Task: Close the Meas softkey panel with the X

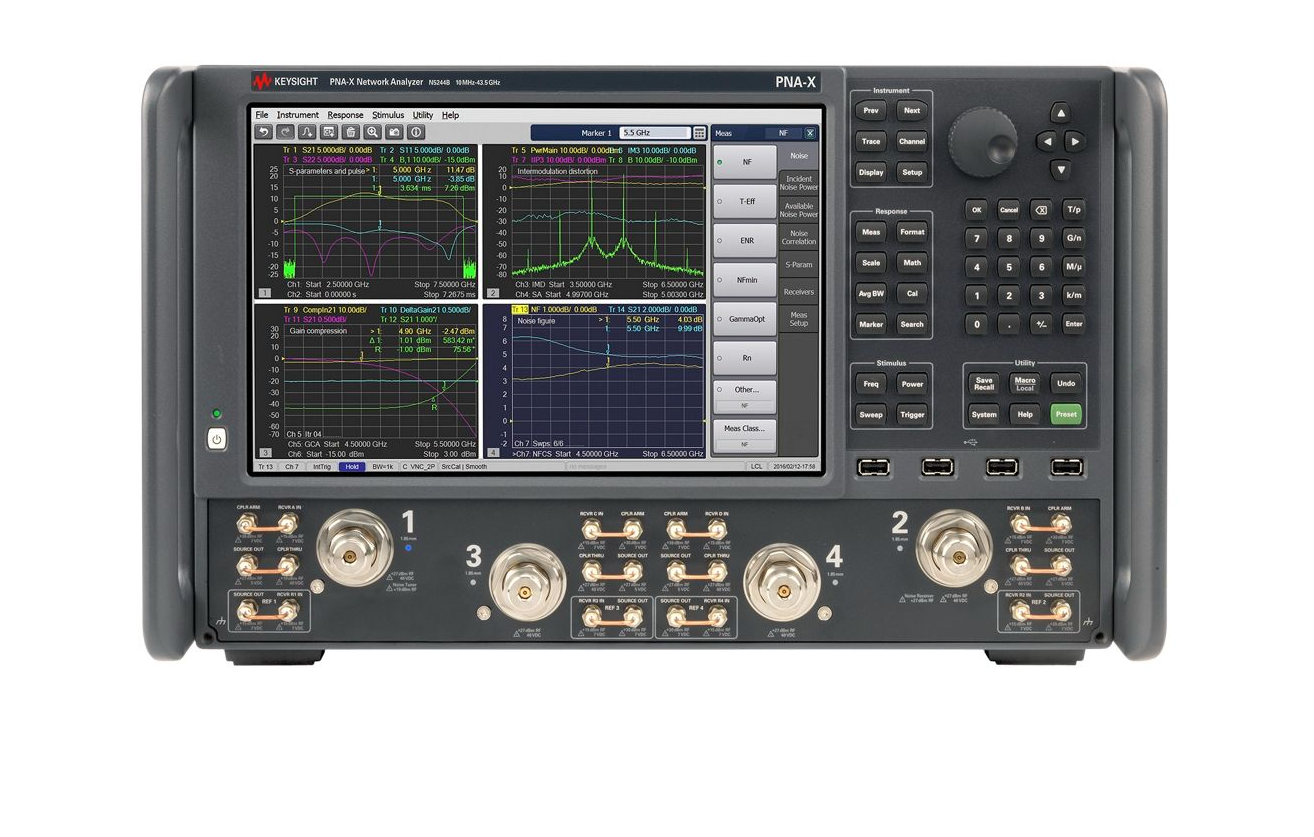Action: point(810,133)
